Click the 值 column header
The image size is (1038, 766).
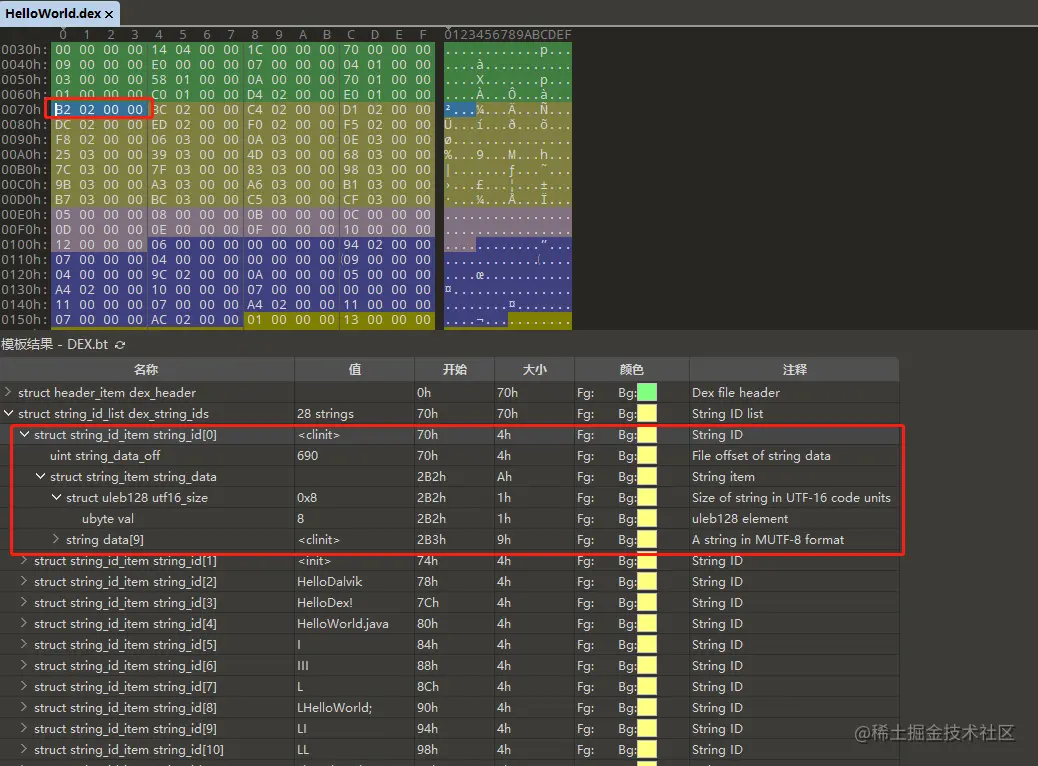coord(355,369)
